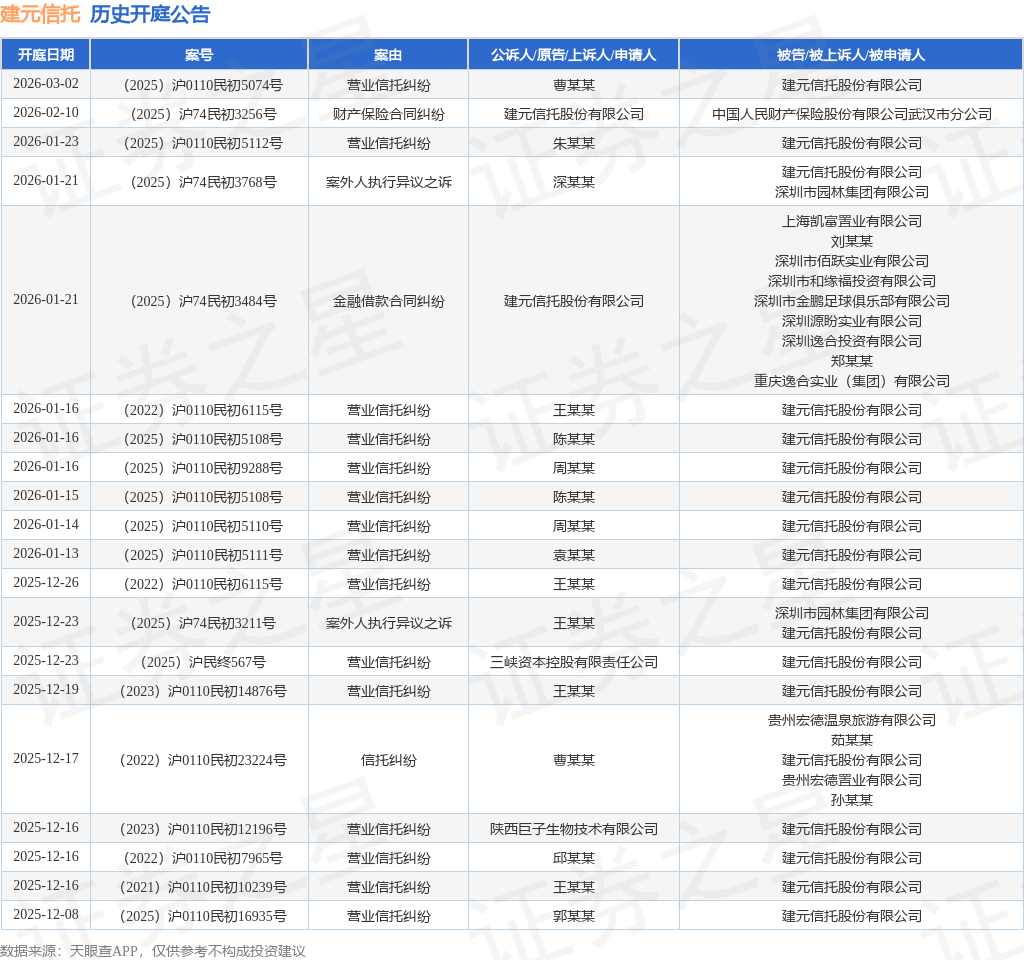Image resolution: width=1024 pixels, height=960 pixels.
Task: Click case number (2025)沪0110民初5111号
Action: pyautogui.click(x=202, y=555)
